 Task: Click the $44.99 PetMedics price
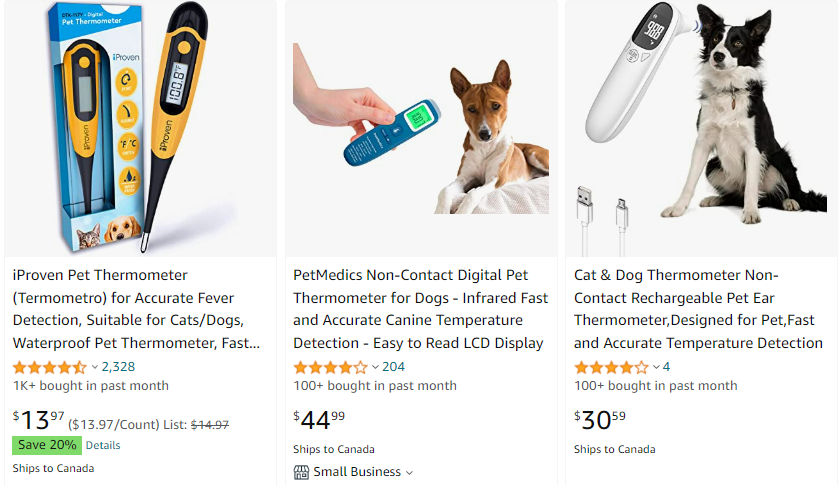[319, 420]
